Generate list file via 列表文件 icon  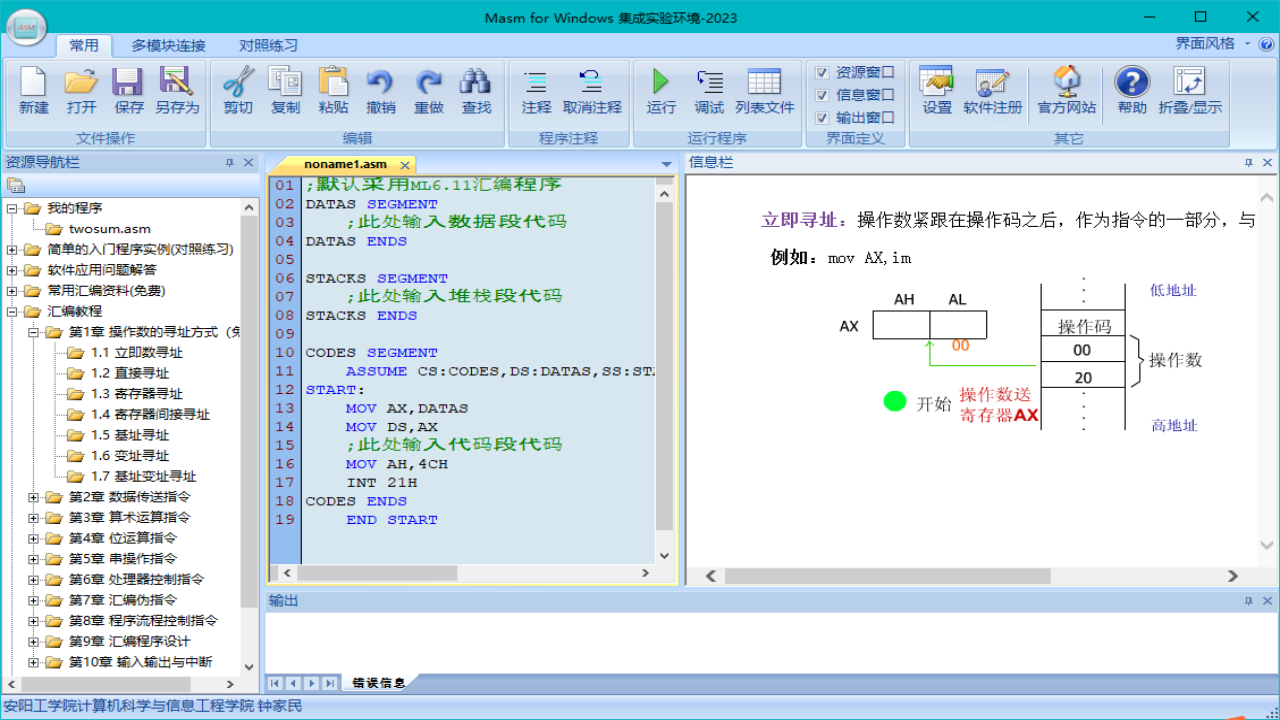(x=765, y=92)
